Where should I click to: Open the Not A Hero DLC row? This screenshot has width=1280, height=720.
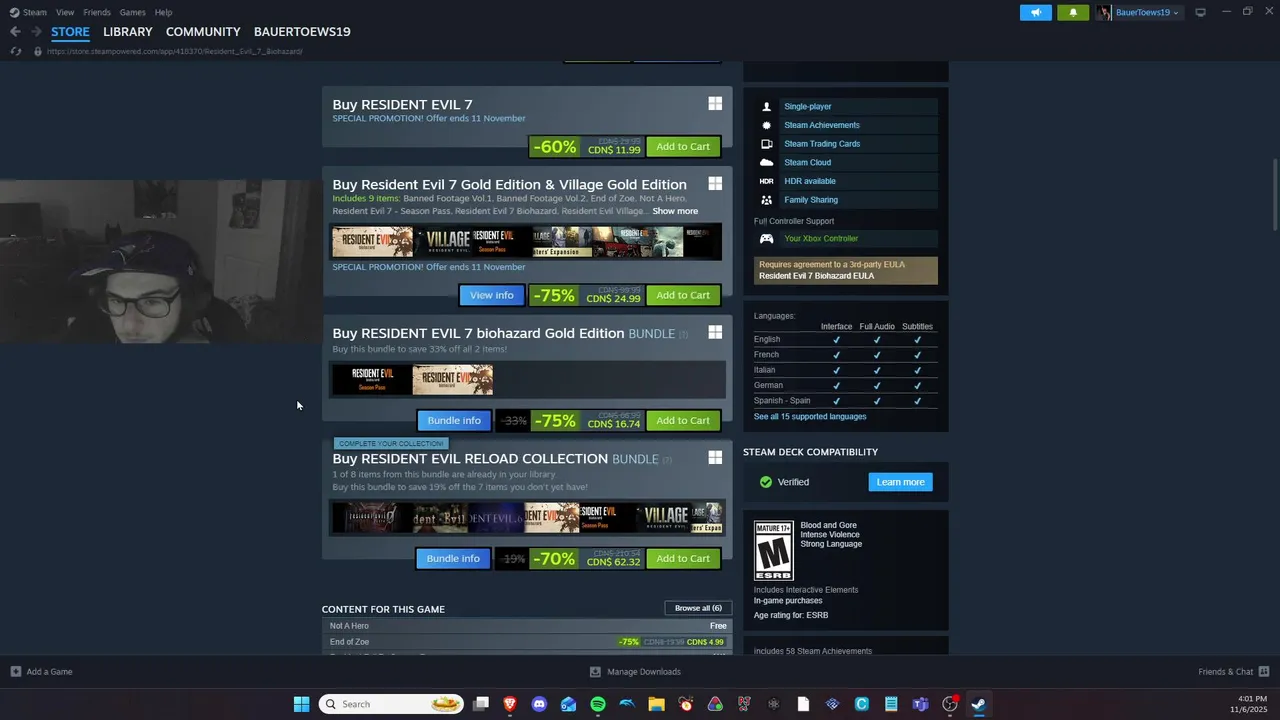tap(528, 626)
